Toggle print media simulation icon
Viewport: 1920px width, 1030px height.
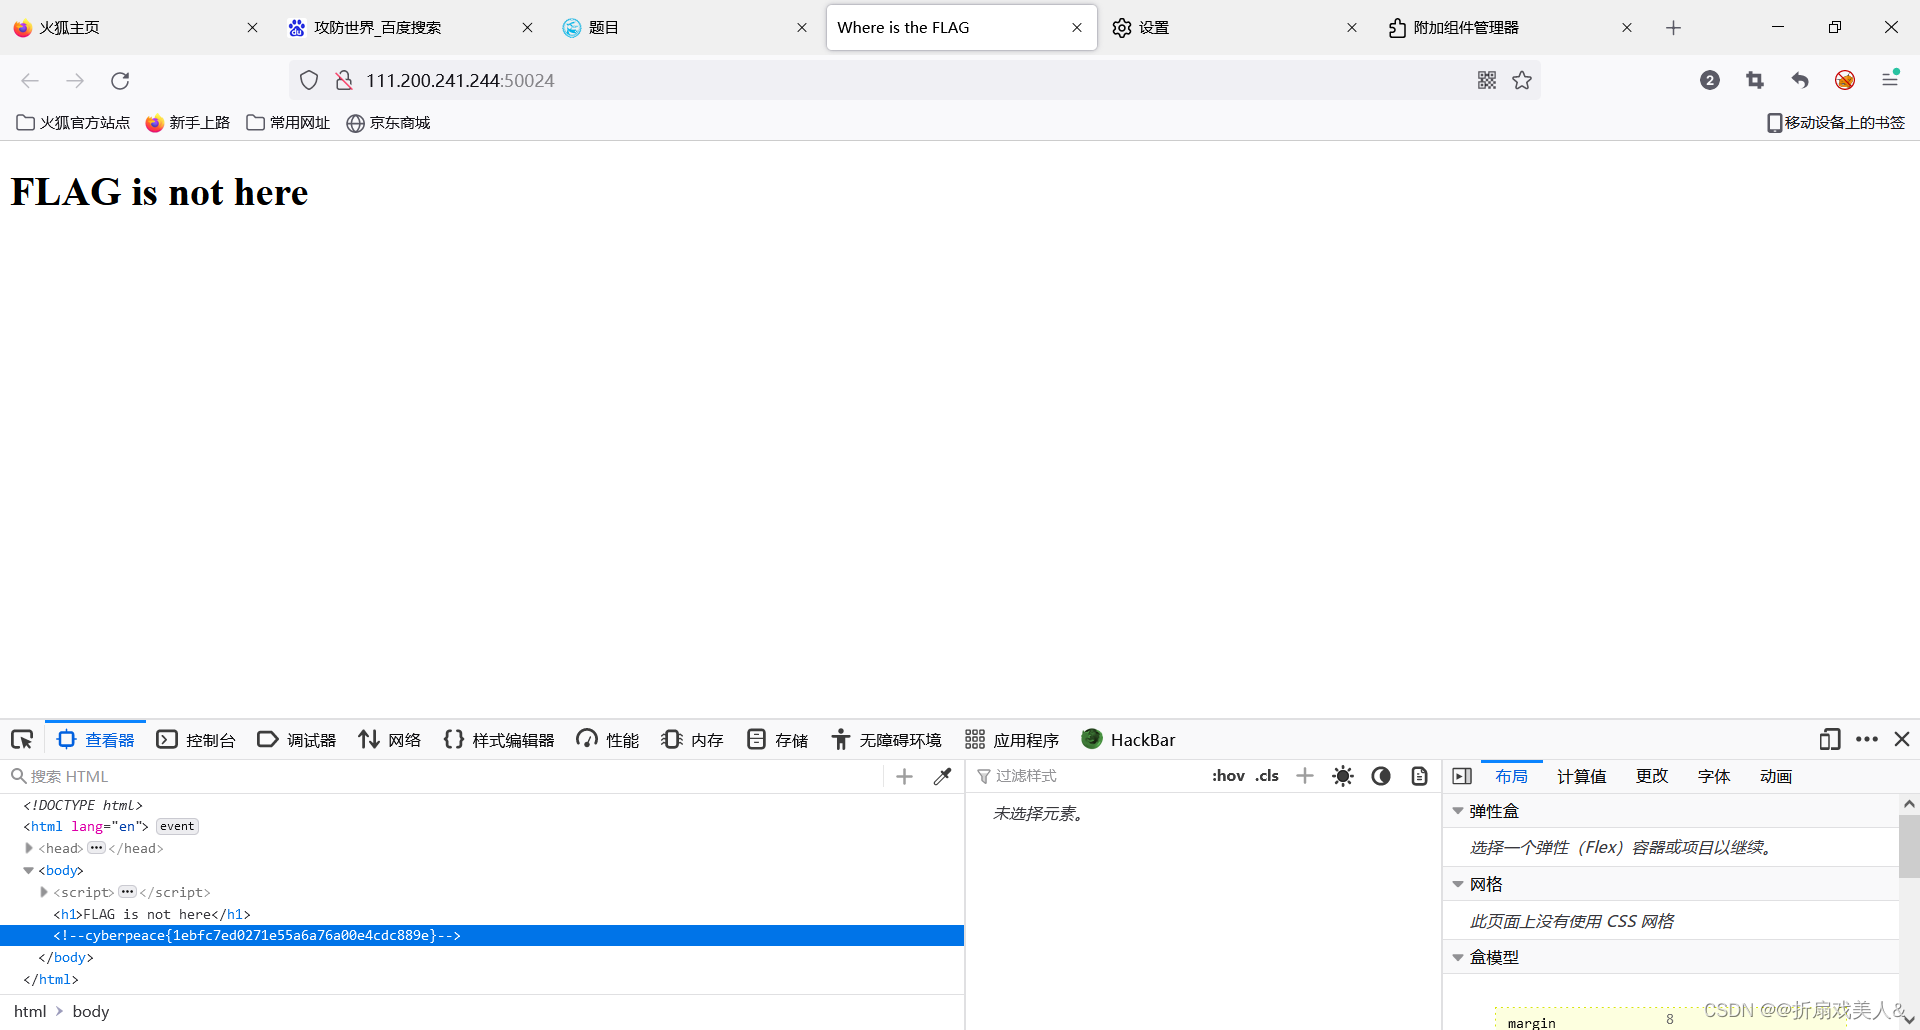(1419, 776)
